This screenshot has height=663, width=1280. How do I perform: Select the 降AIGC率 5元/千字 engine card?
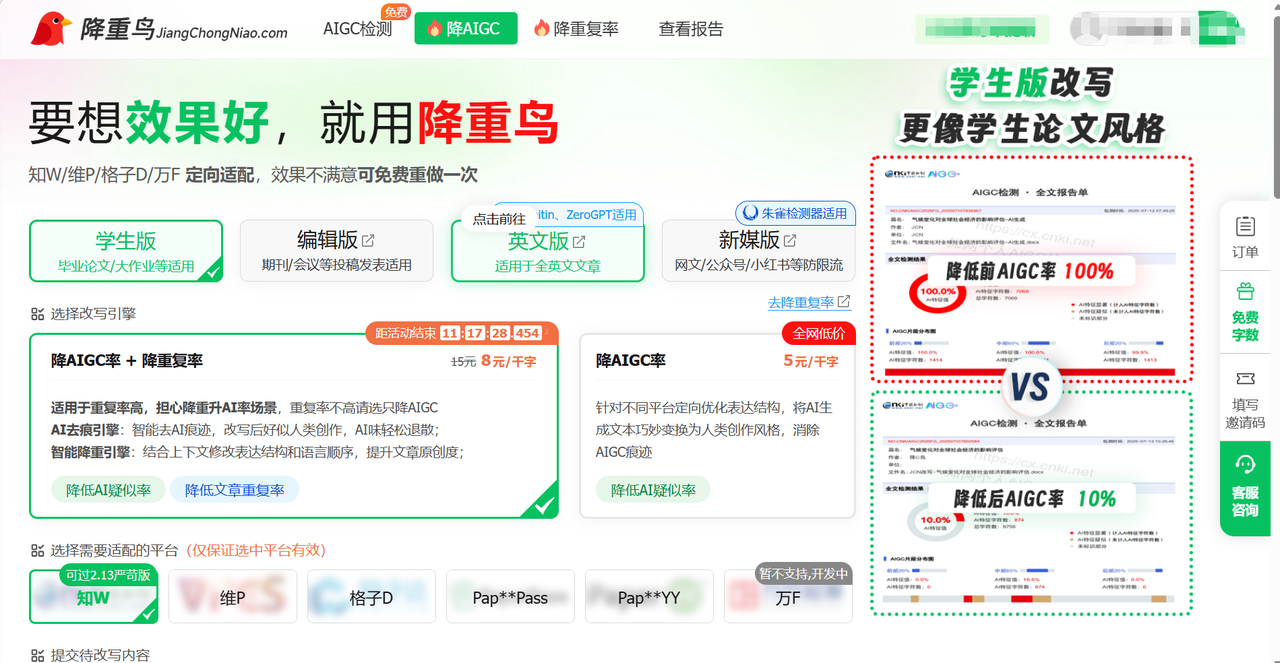(x=717, y=426)
